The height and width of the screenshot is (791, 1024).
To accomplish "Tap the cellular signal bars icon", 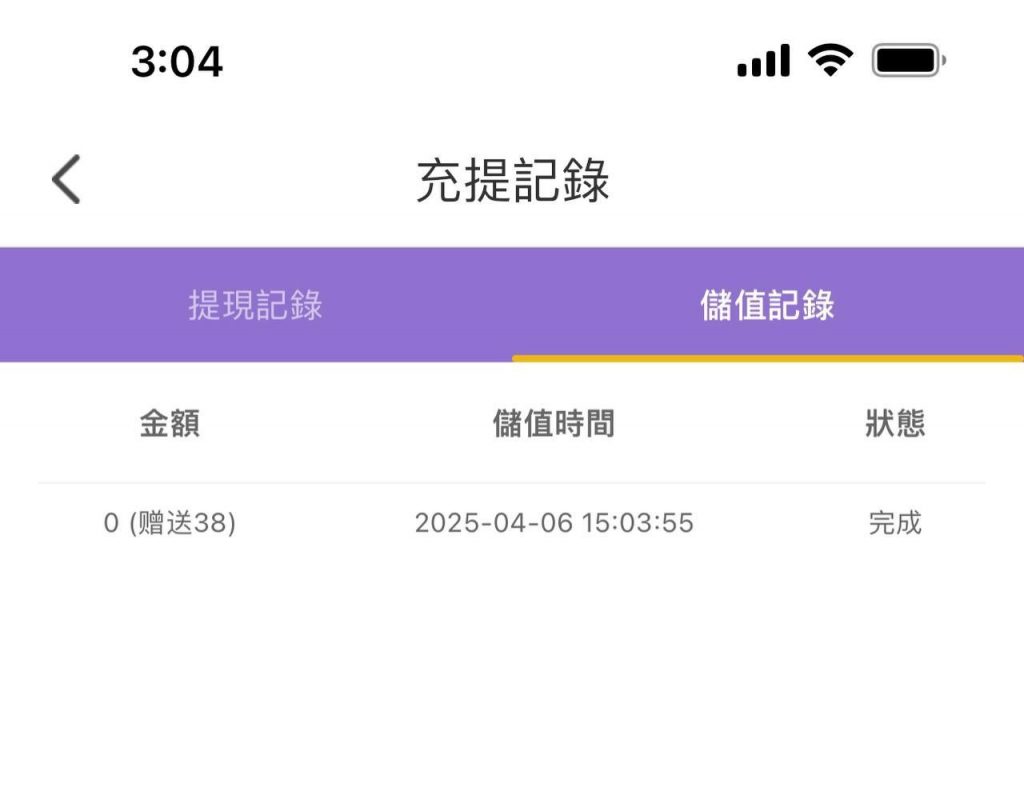I will tap(763, 62).
